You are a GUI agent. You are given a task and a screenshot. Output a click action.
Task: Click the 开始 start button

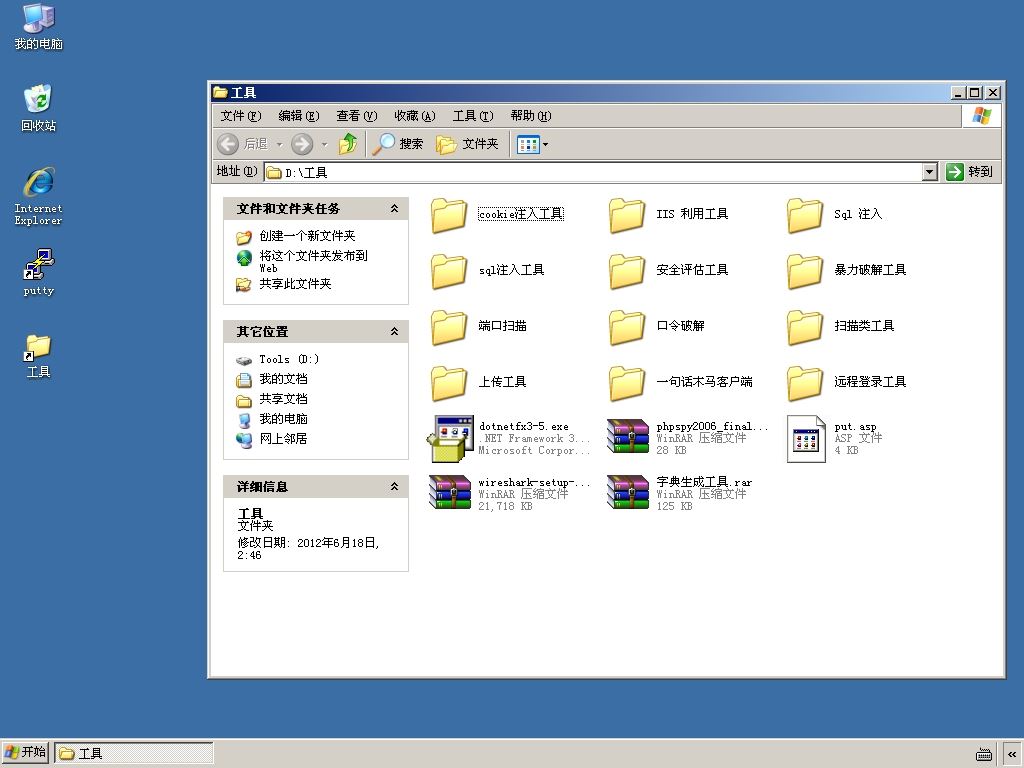coord(25,752)
